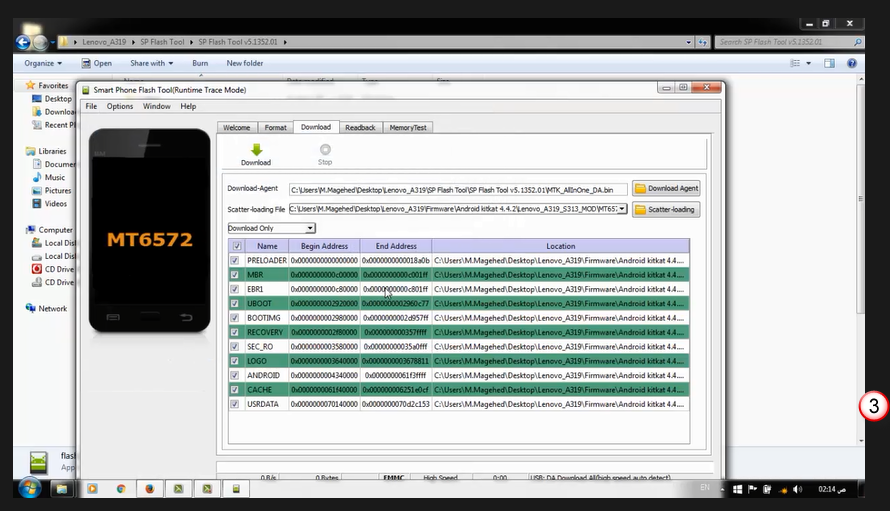The image size is (890, 511).
Task: Click the Location column header
Action: click(560, 246)
